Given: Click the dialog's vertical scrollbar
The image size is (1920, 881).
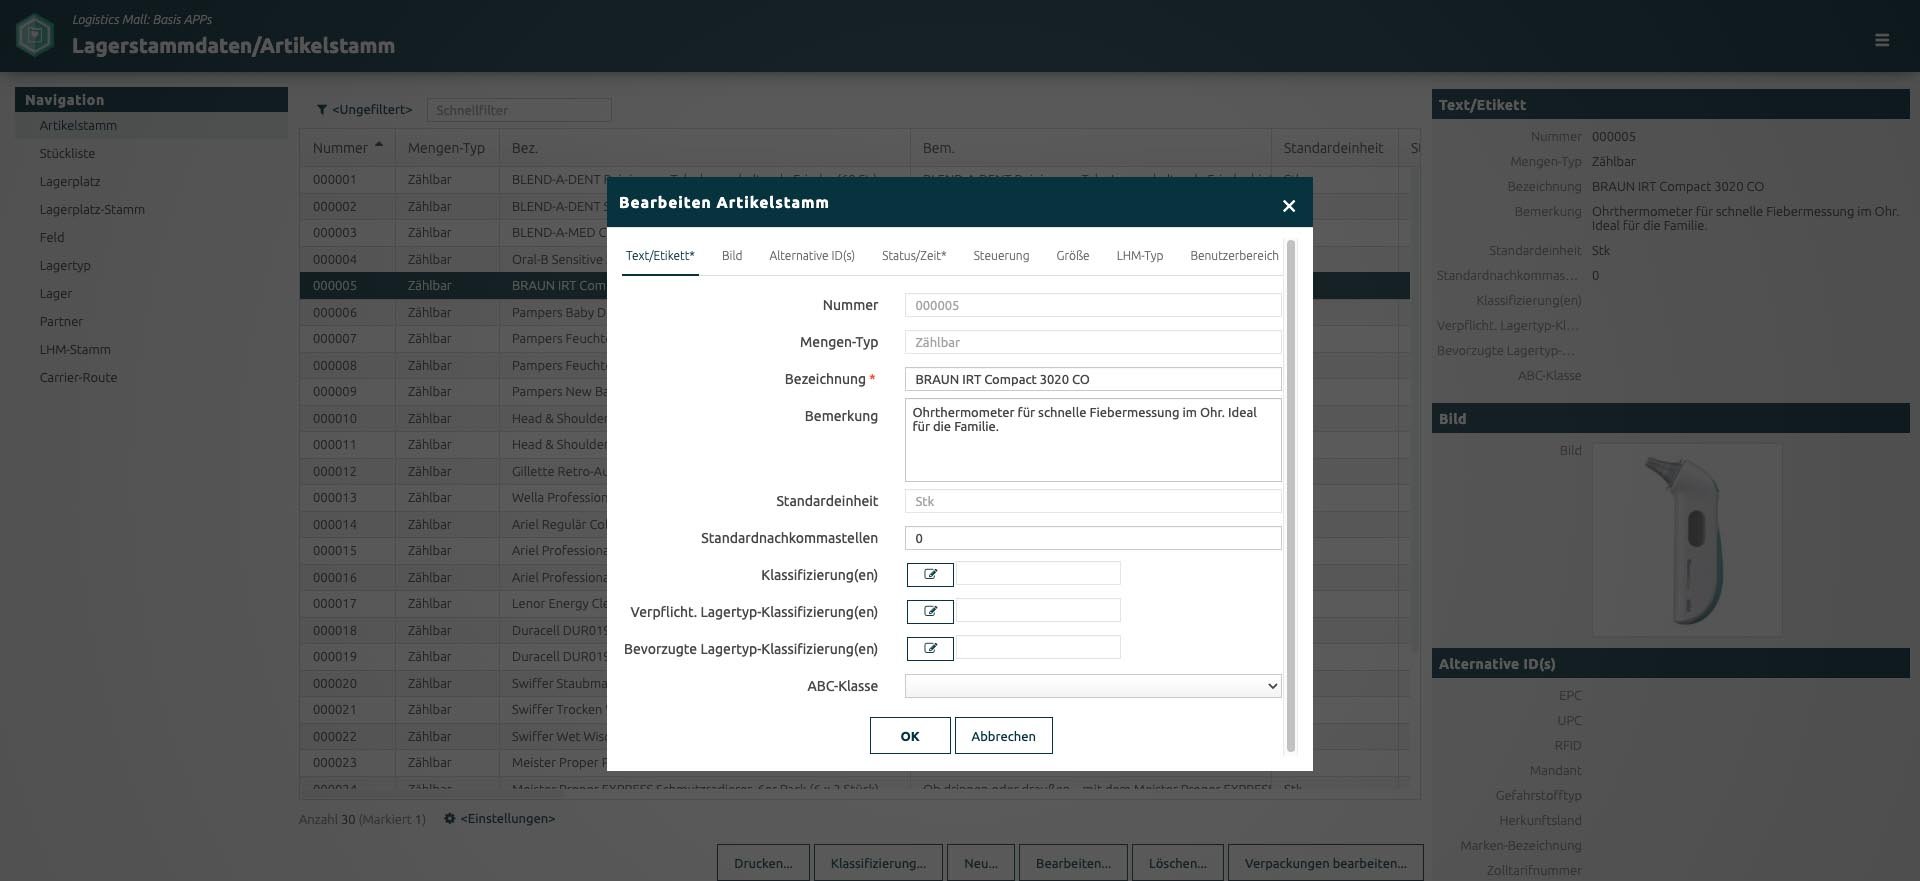Looking at the screenshot, I should tap(1291, 495).
